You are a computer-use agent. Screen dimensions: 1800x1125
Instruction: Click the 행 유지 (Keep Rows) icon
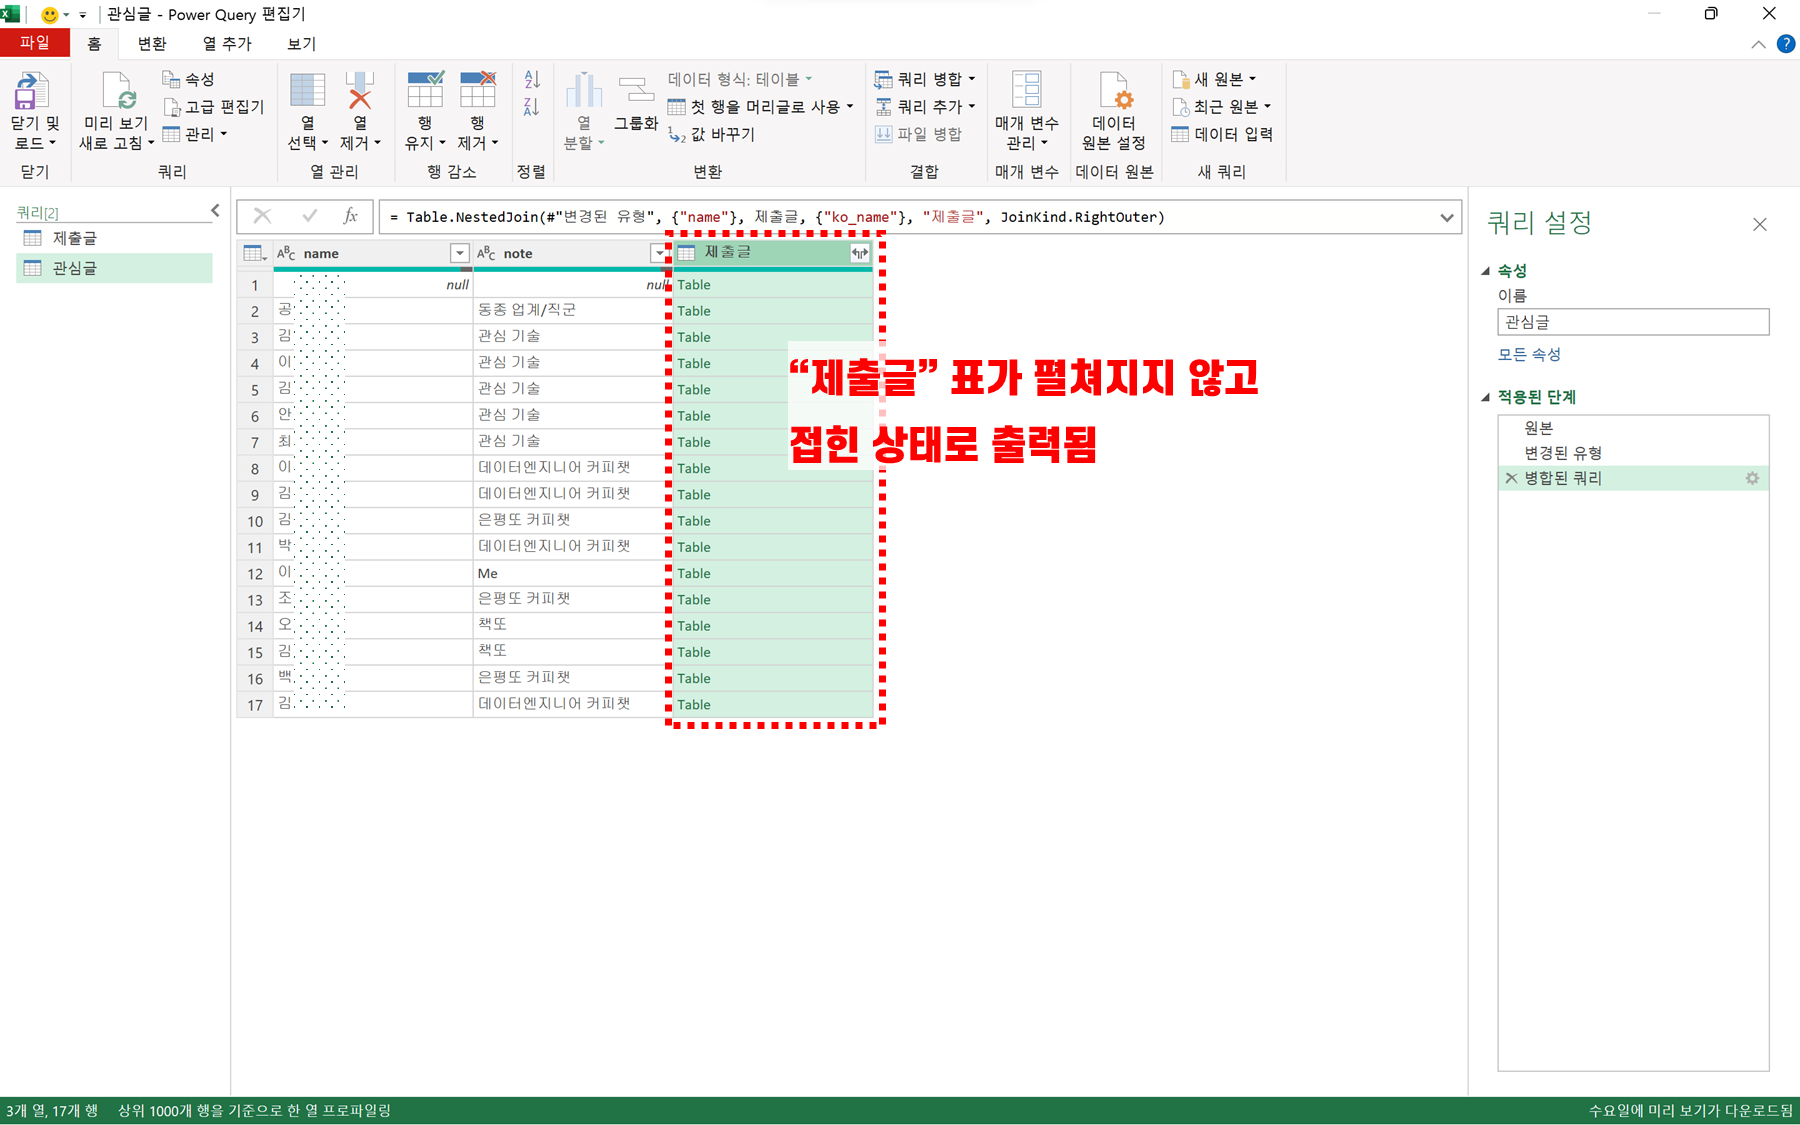425,90
